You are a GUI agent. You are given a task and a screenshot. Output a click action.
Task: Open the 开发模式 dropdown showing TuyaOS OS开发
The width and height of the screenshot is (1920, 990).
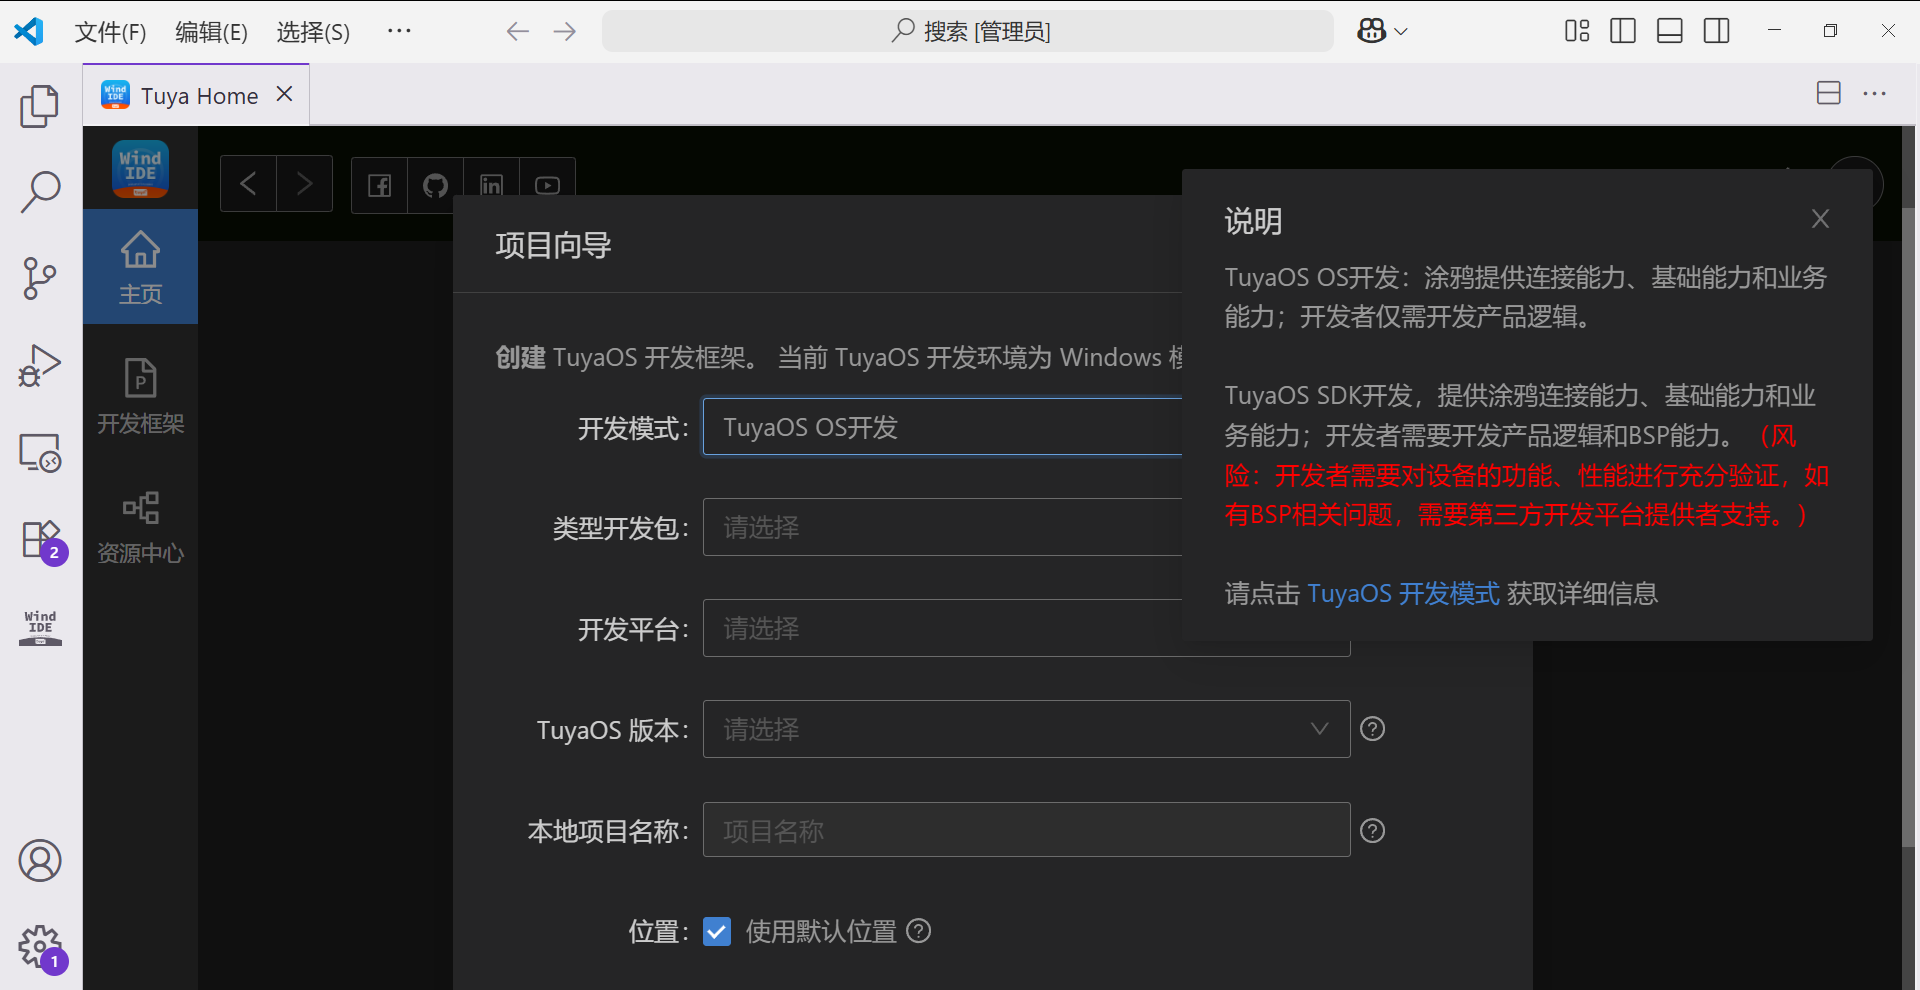(940, 426)
